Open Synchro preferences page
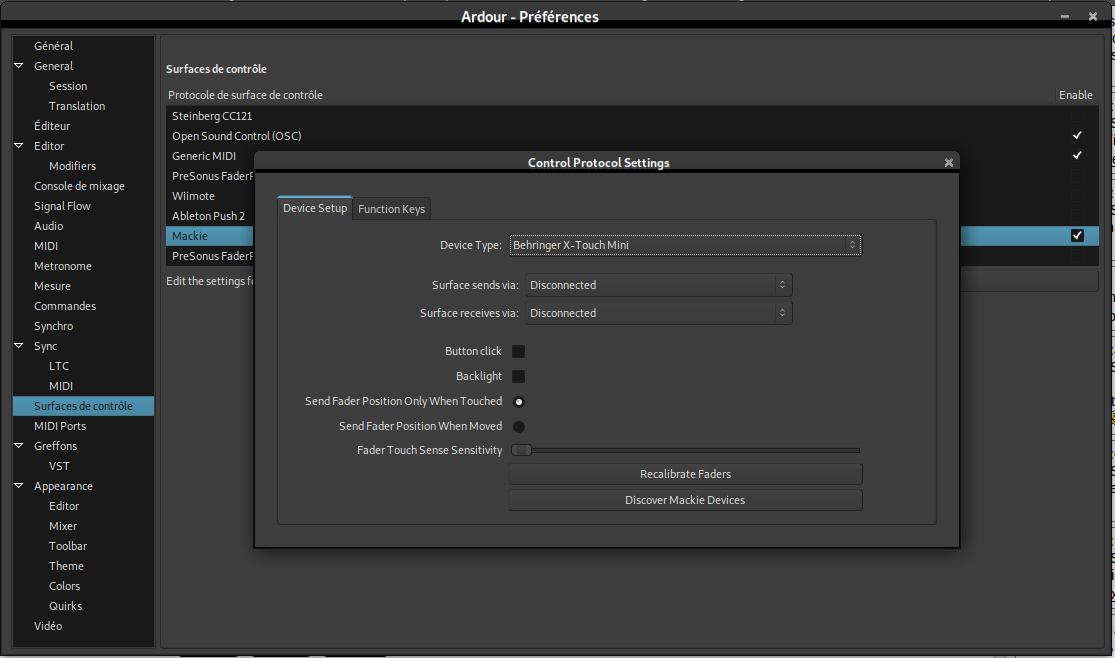This screenshot has width=1115, height=658. pyautogui.click(x=53, y=326)
